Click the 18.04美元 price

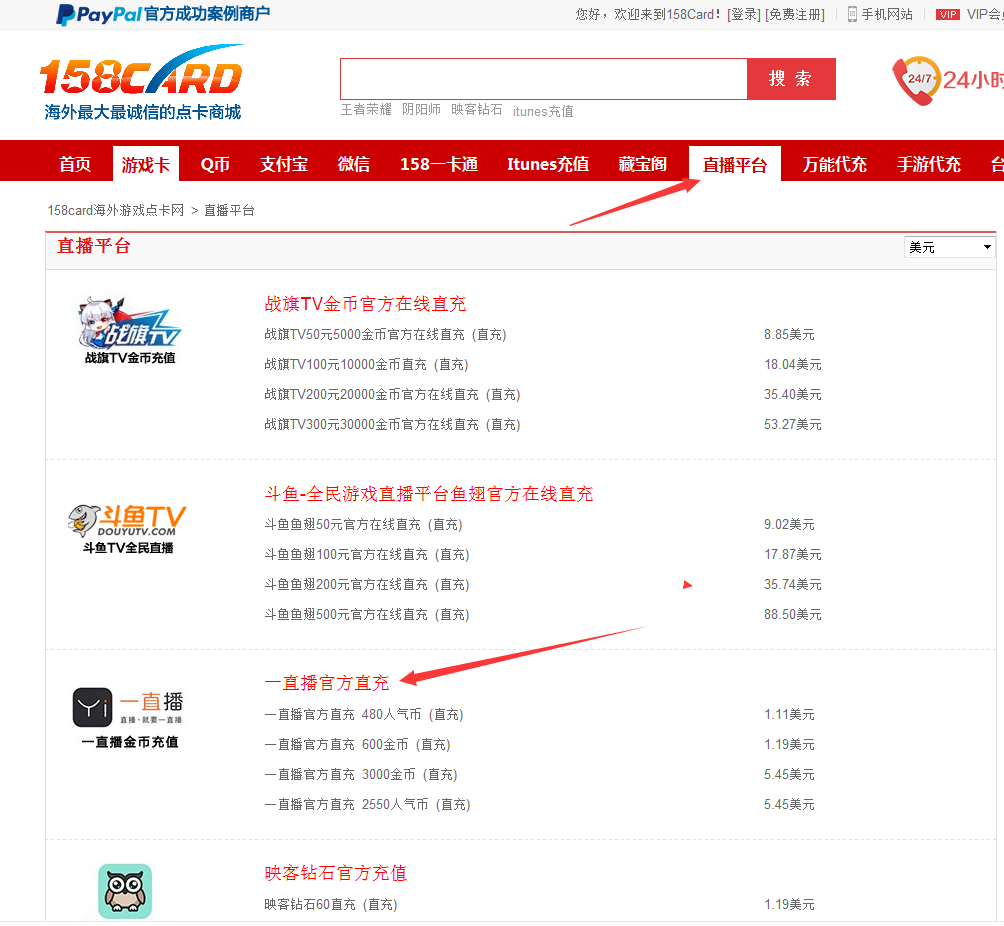[x=793, y=364]
